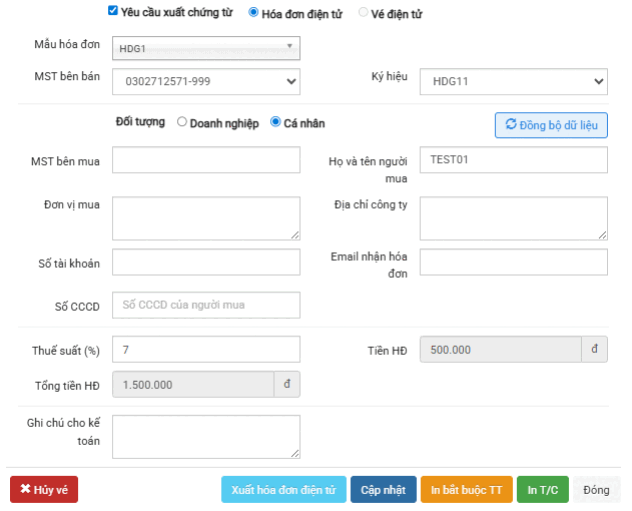This screenshot has height=511, width=632.
Task: Open the Mẫu hóa đơn dropdown
Action: [x=206, y=47]
